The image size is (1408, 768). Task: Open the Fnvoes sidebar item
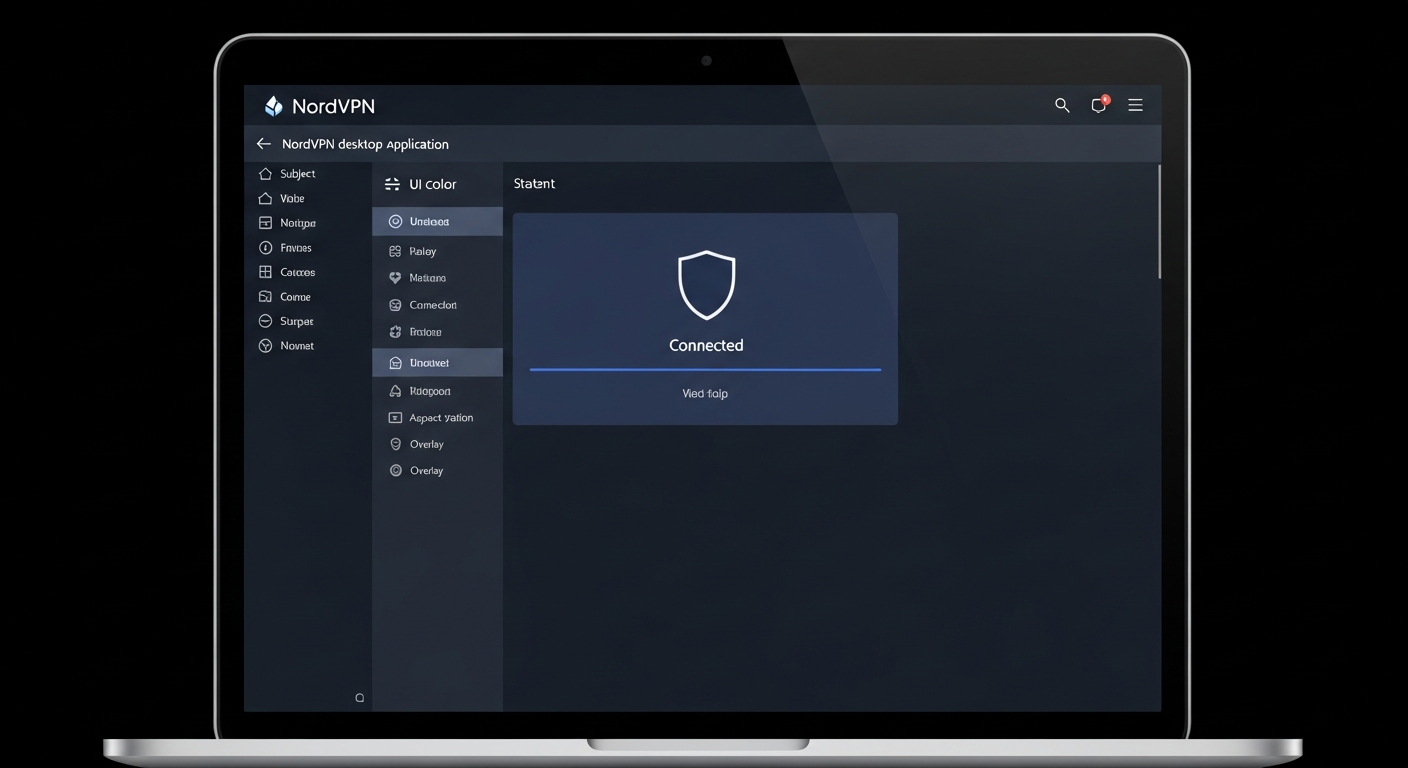[x=285, y=248]
